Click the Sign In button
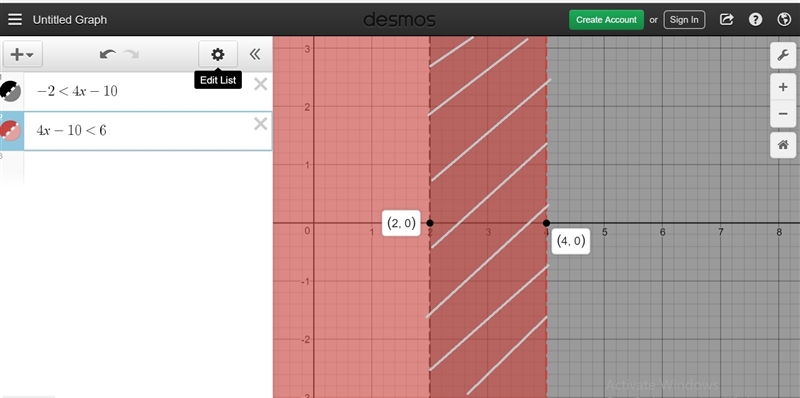The width and height of the screenshot is (800, 398). pyautogui.click(x=684, y=20)
